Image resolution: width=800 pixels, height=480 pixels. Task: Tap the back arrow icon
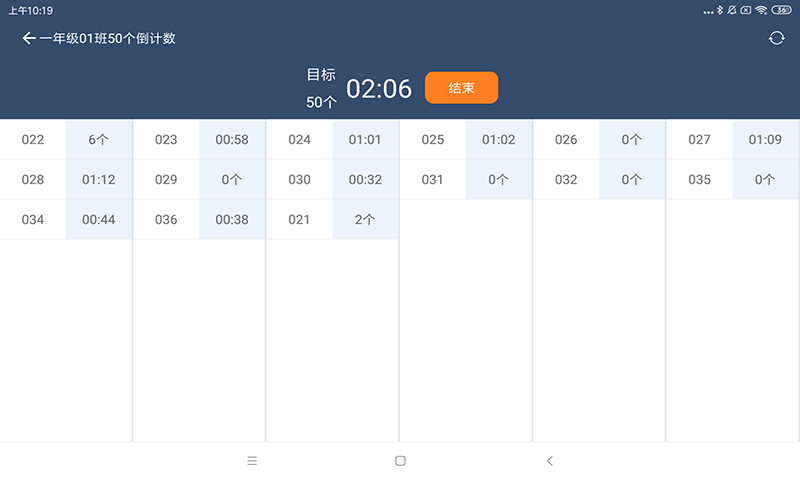click(x=28, y=38)
